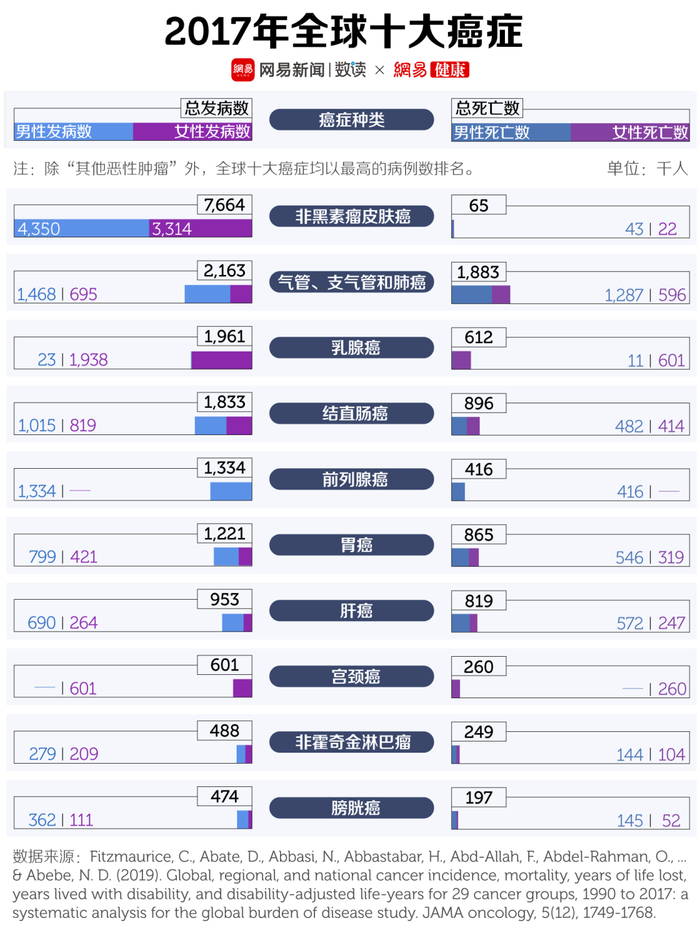This screenshot has width=700, height=933.
Task: Select the 宫颈癌 category label
Action: [x=352, y=677]
